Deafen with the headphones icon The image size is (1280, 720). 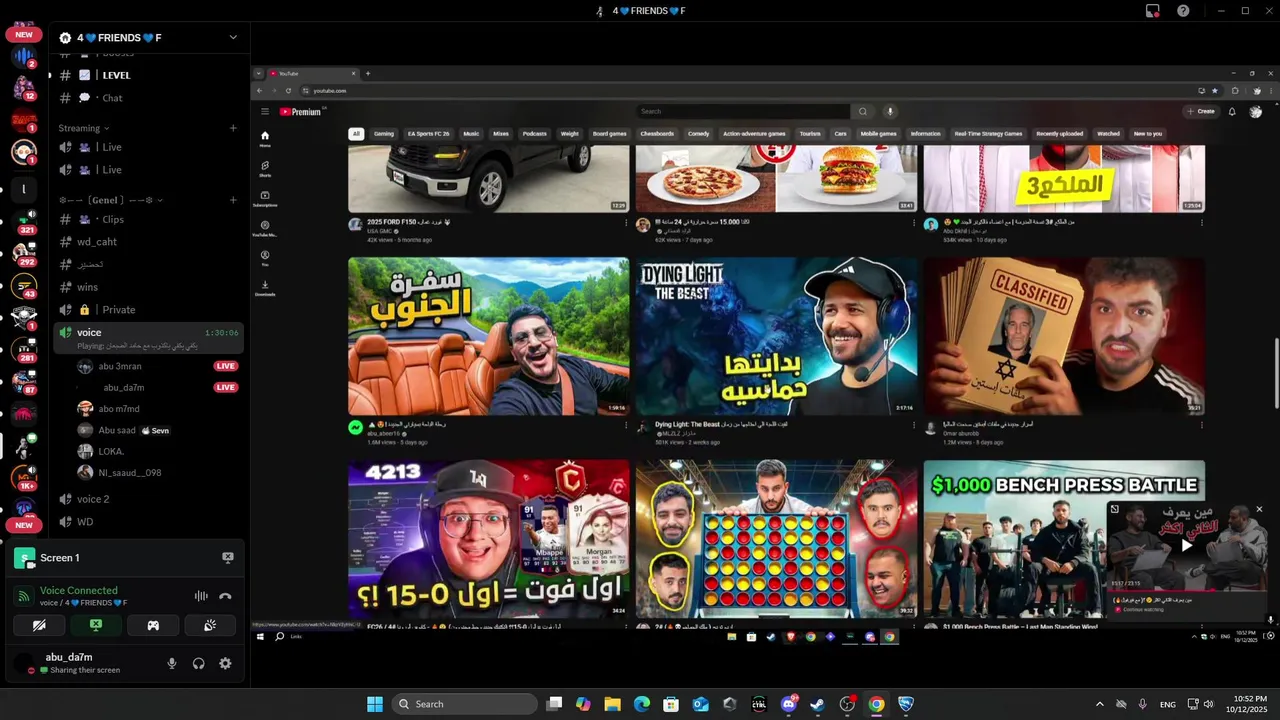(198, 663)
